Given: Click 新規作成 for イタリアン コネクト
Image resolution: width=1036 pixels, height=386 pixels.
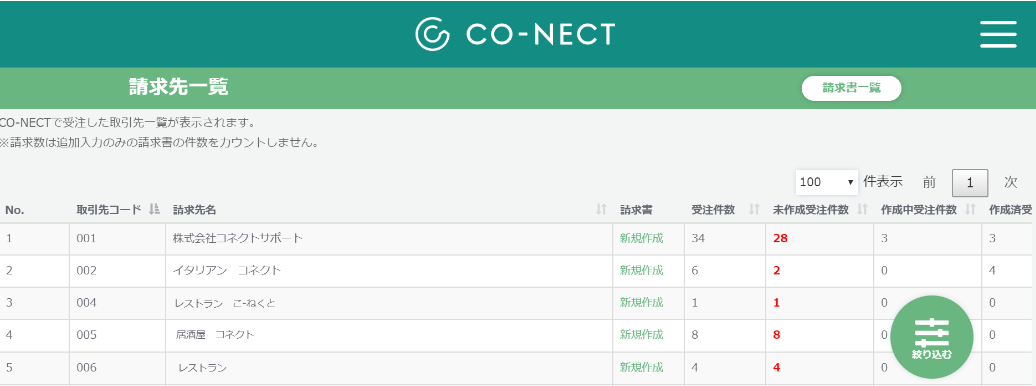Looking at the screenshot, I should [x=642, y=270].
